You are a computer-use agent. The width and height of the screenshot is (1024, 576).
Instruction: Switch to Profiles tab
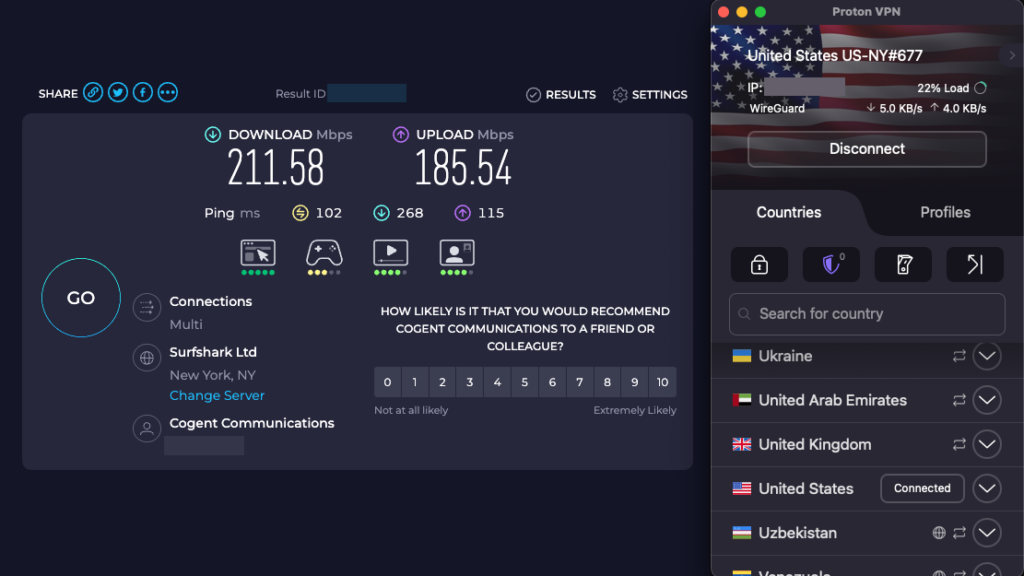click(945, 212)
